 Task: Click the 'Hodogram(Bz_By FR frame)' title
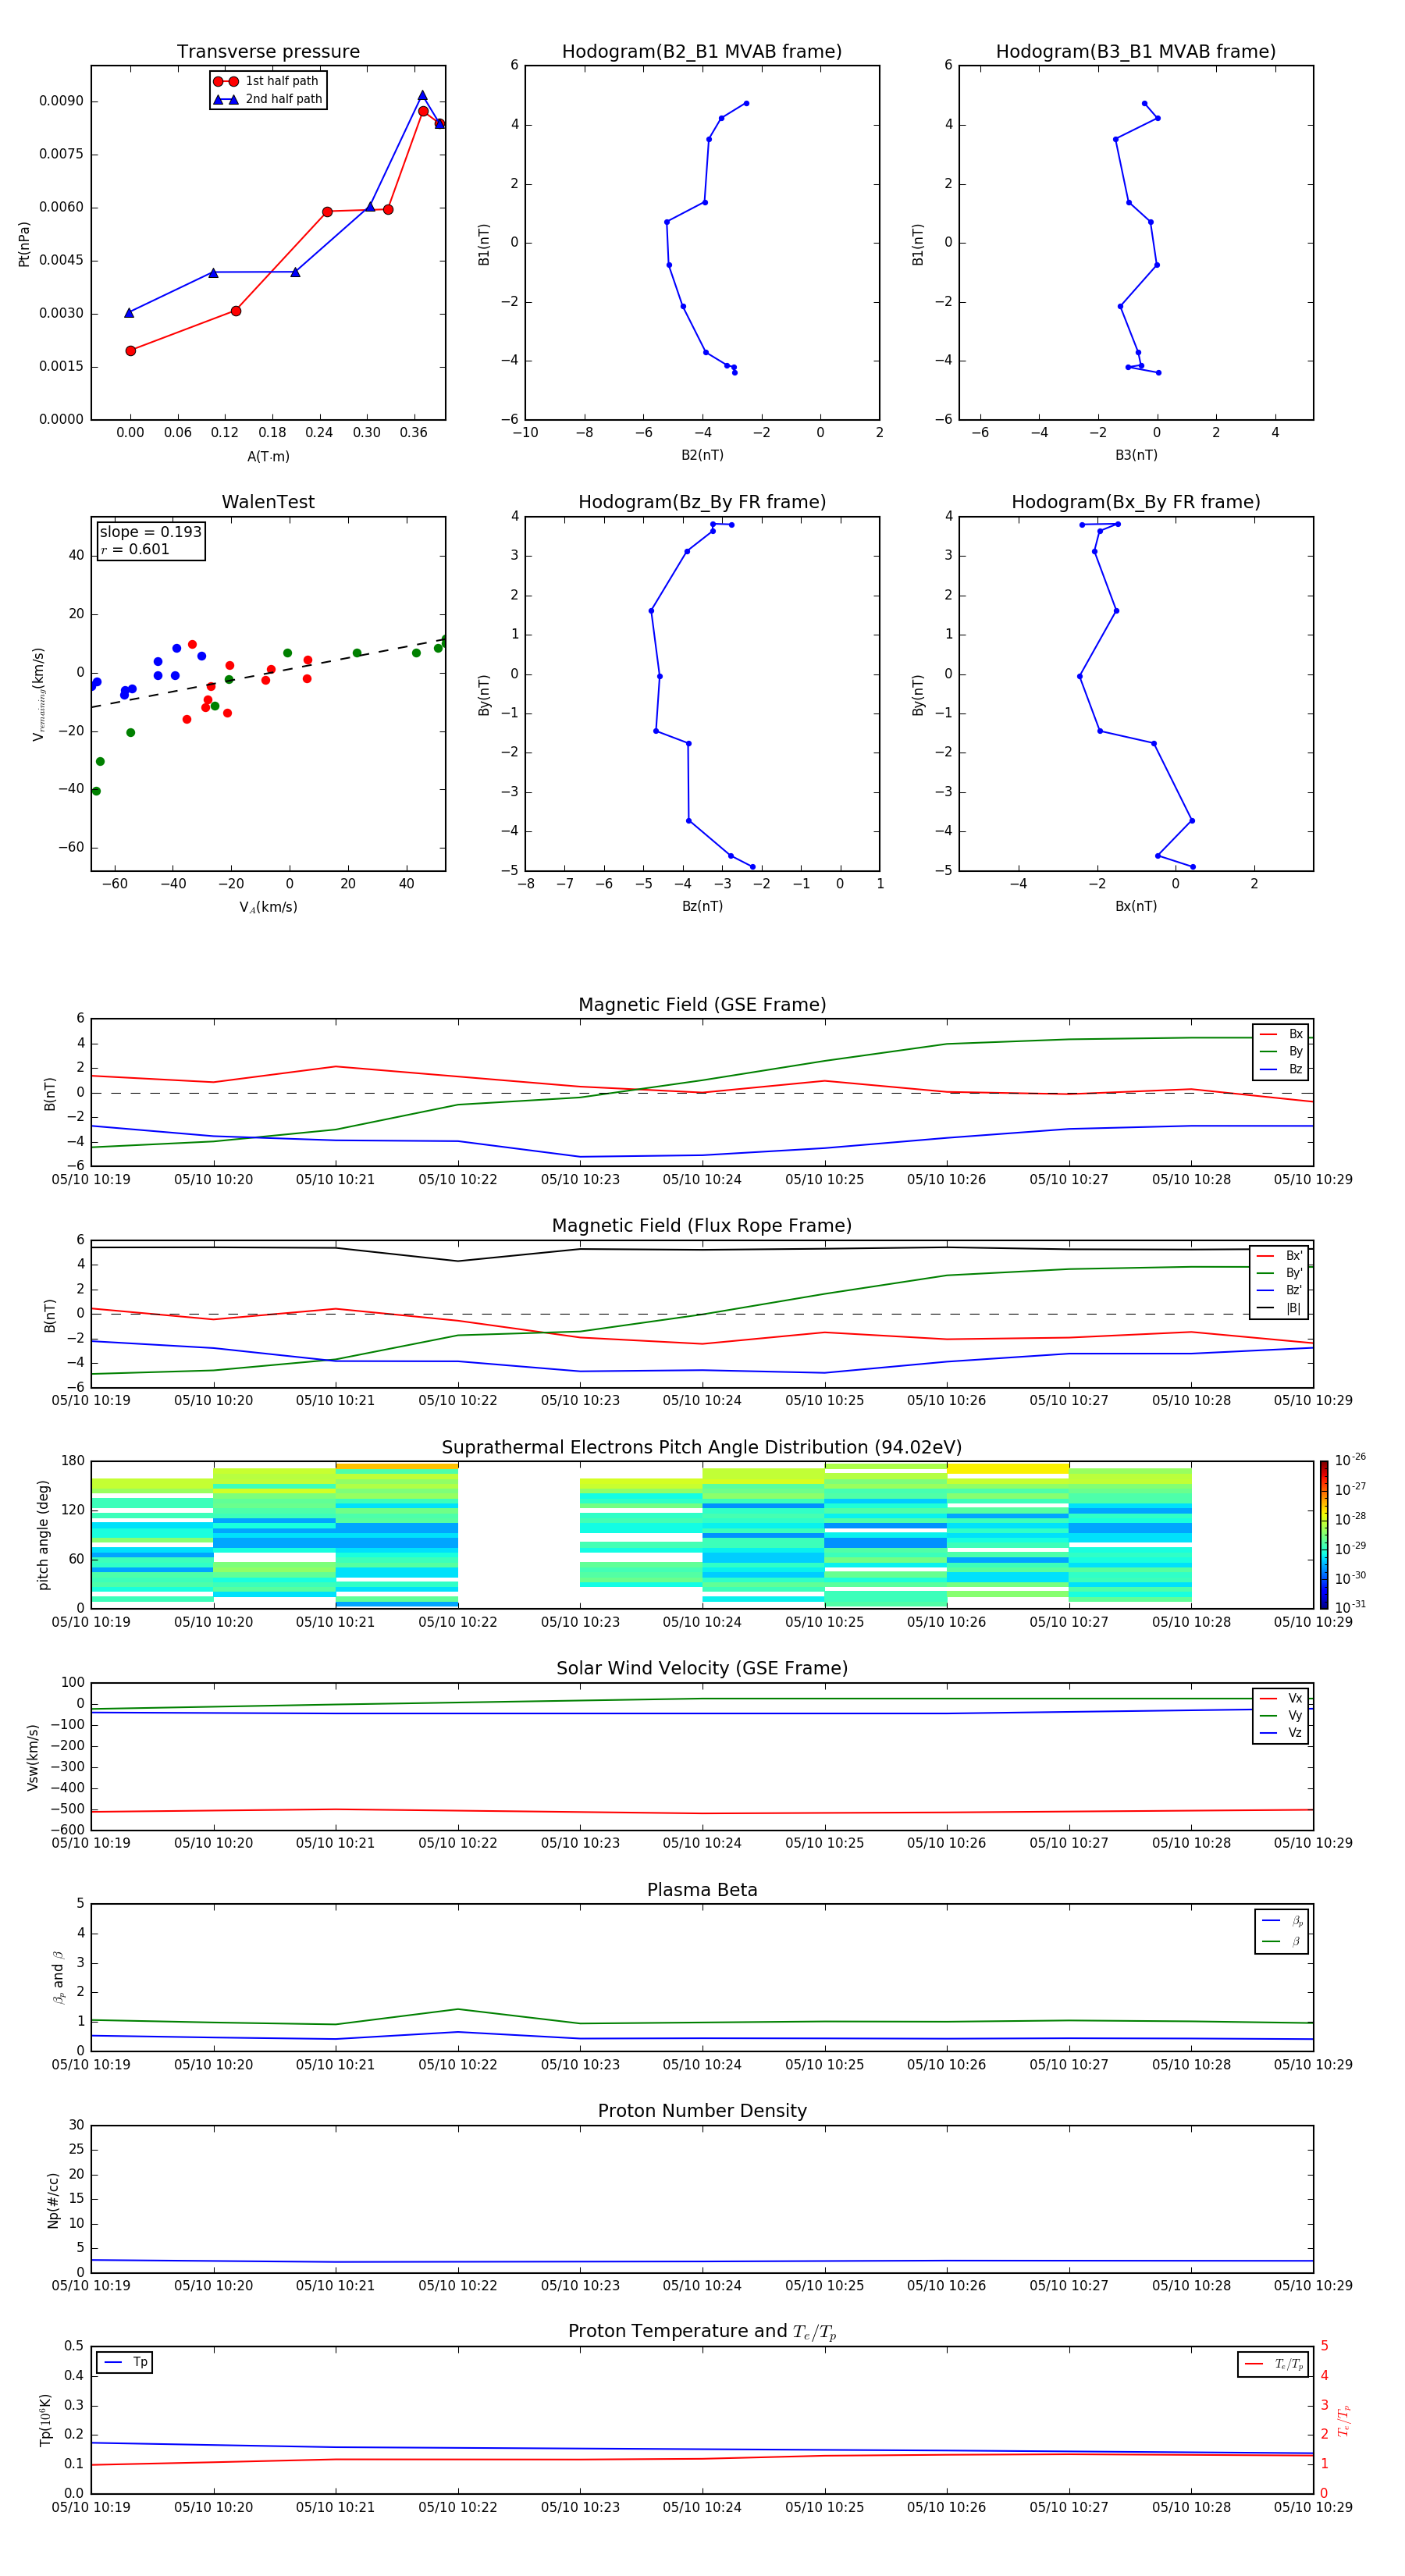(702, 502)
